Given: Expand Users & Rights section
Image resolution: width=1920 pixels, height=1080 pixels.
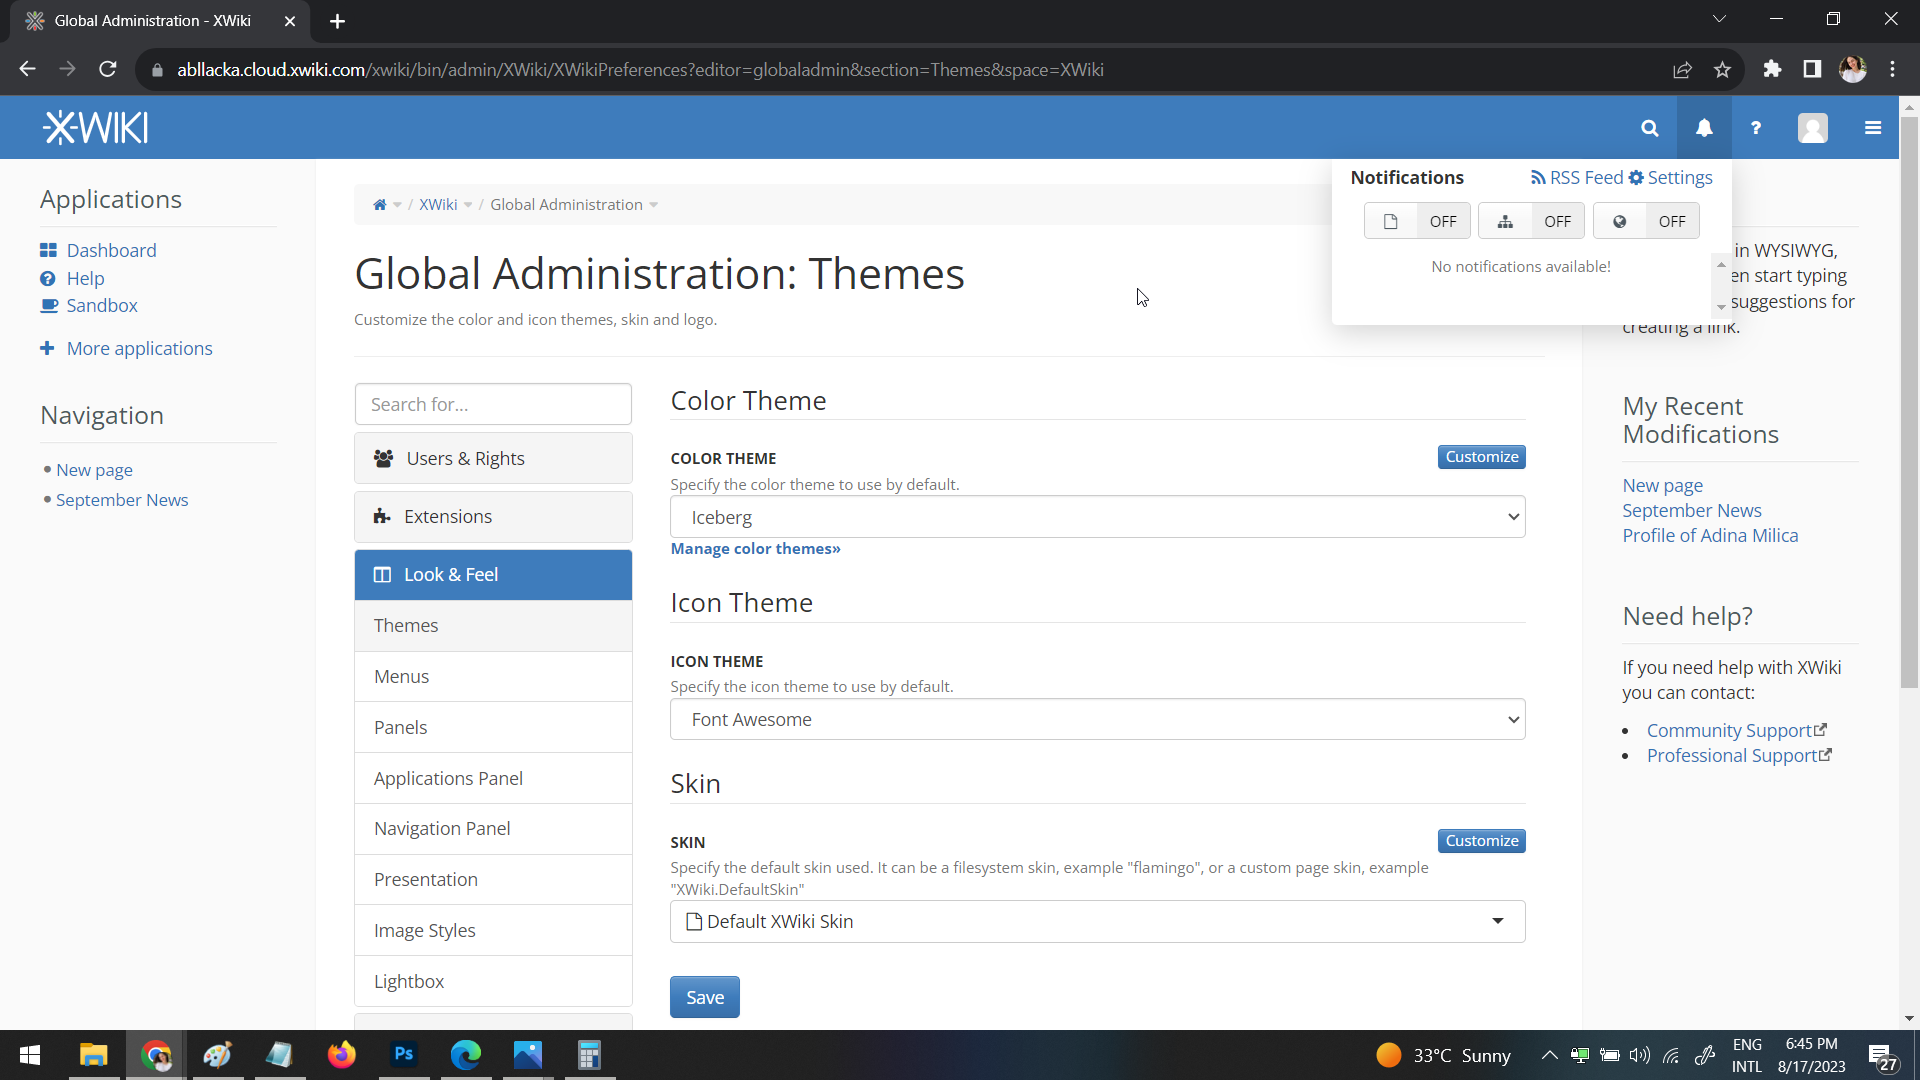Looking at the screenshot, I should pos(493,458).
